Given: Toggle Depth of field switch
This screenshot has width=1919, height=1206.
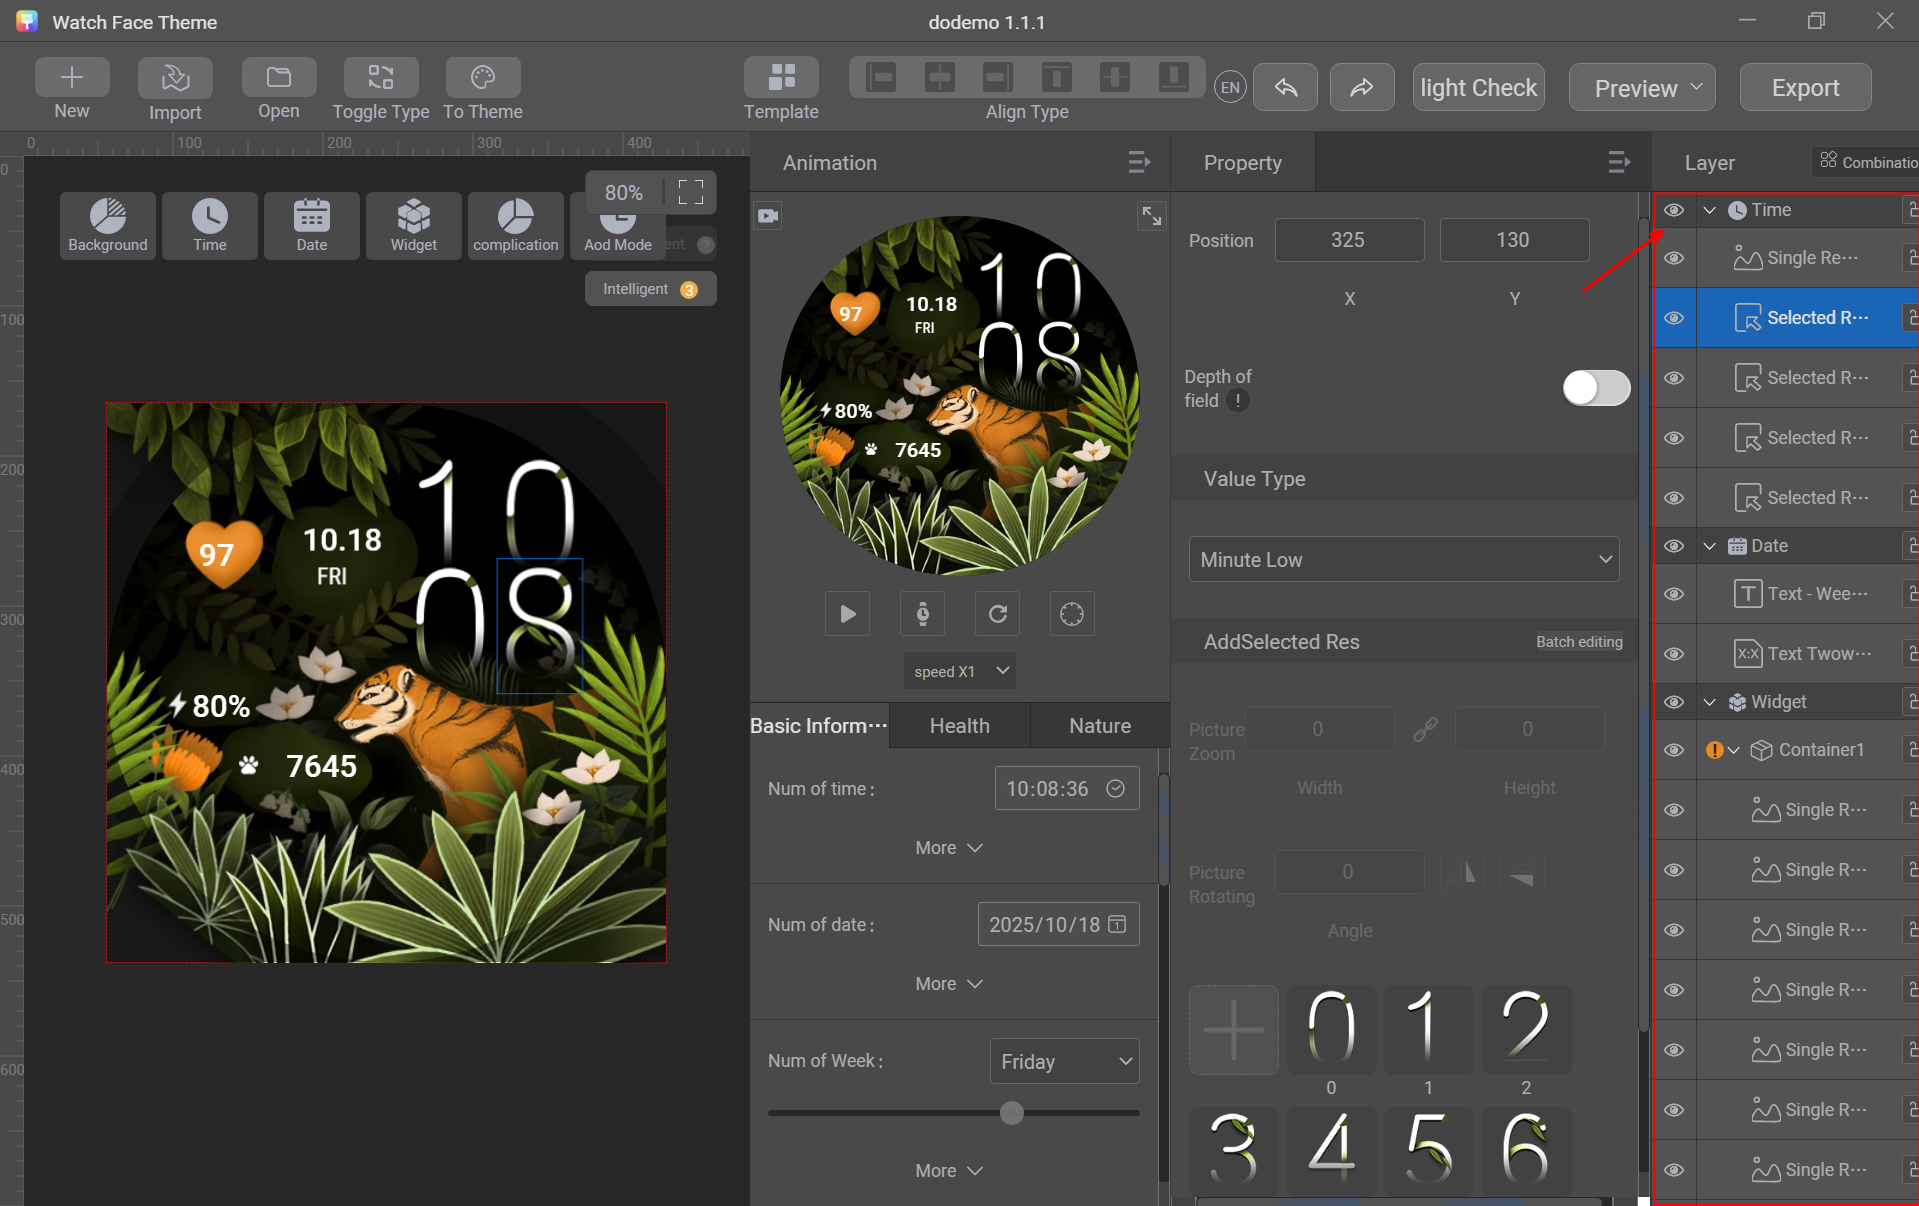Looking at the screenshot, I should click(1594, 389).
